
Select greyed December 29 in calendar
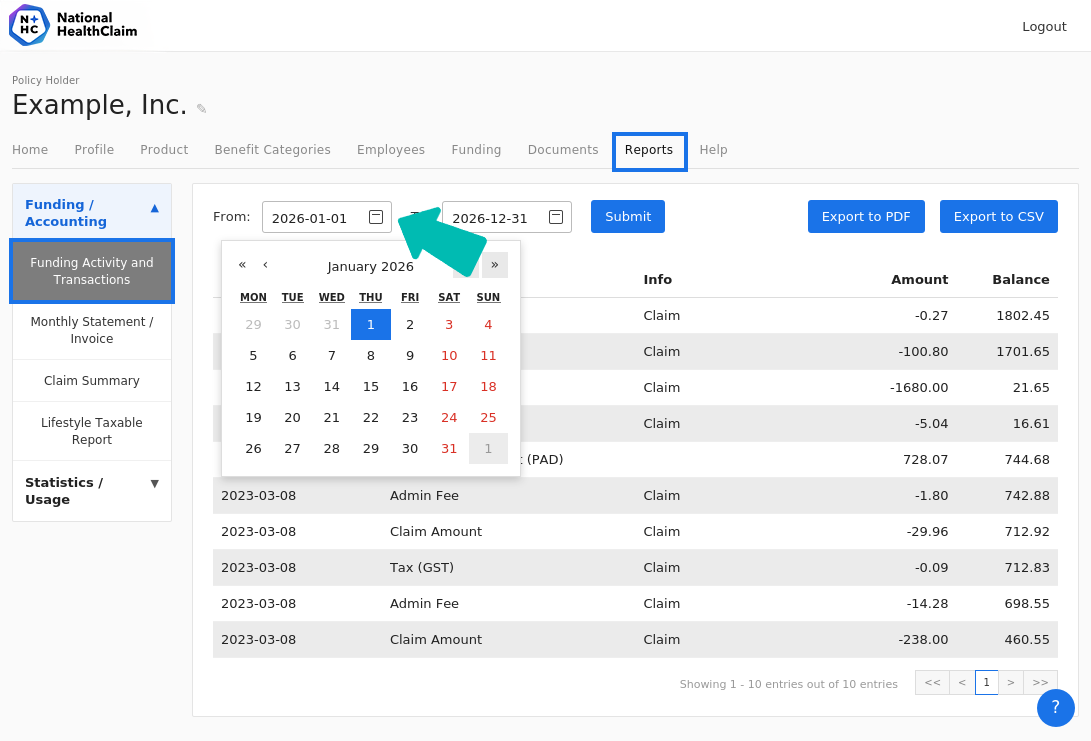(x=253, y=324)
